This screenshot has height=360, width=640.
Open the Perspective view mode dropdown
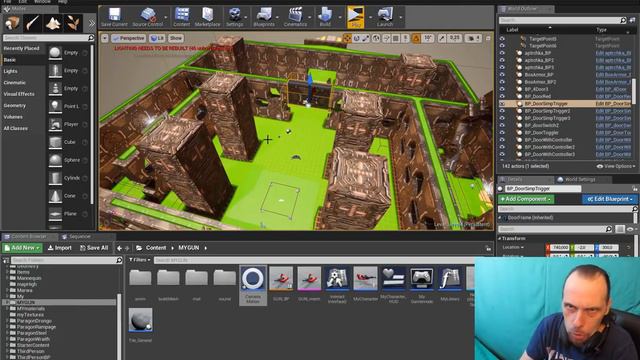129,38
